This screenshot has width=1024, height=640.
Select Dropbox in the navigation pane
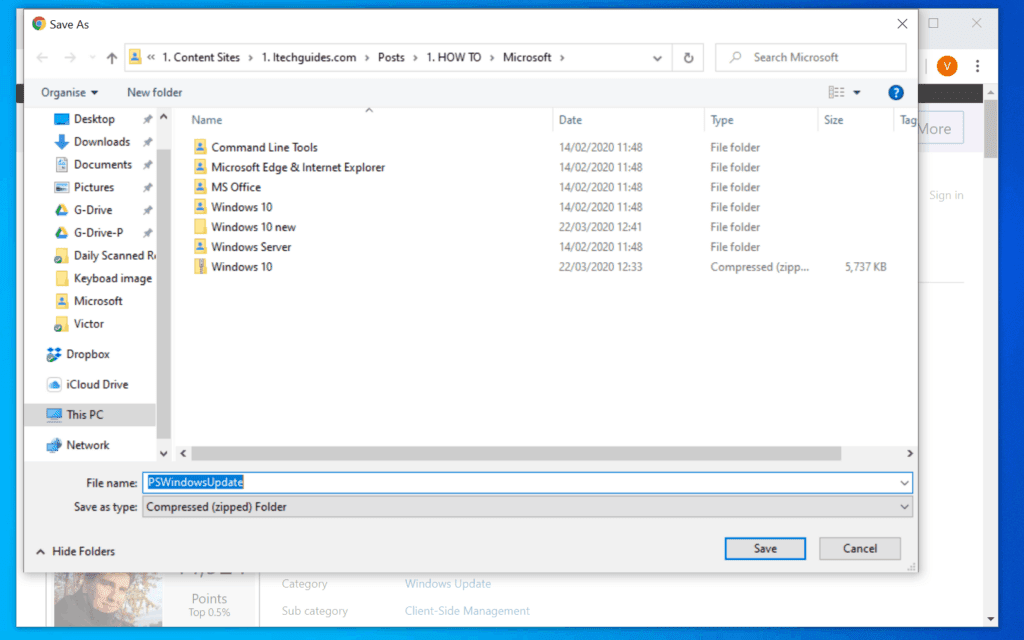(88, 354)
